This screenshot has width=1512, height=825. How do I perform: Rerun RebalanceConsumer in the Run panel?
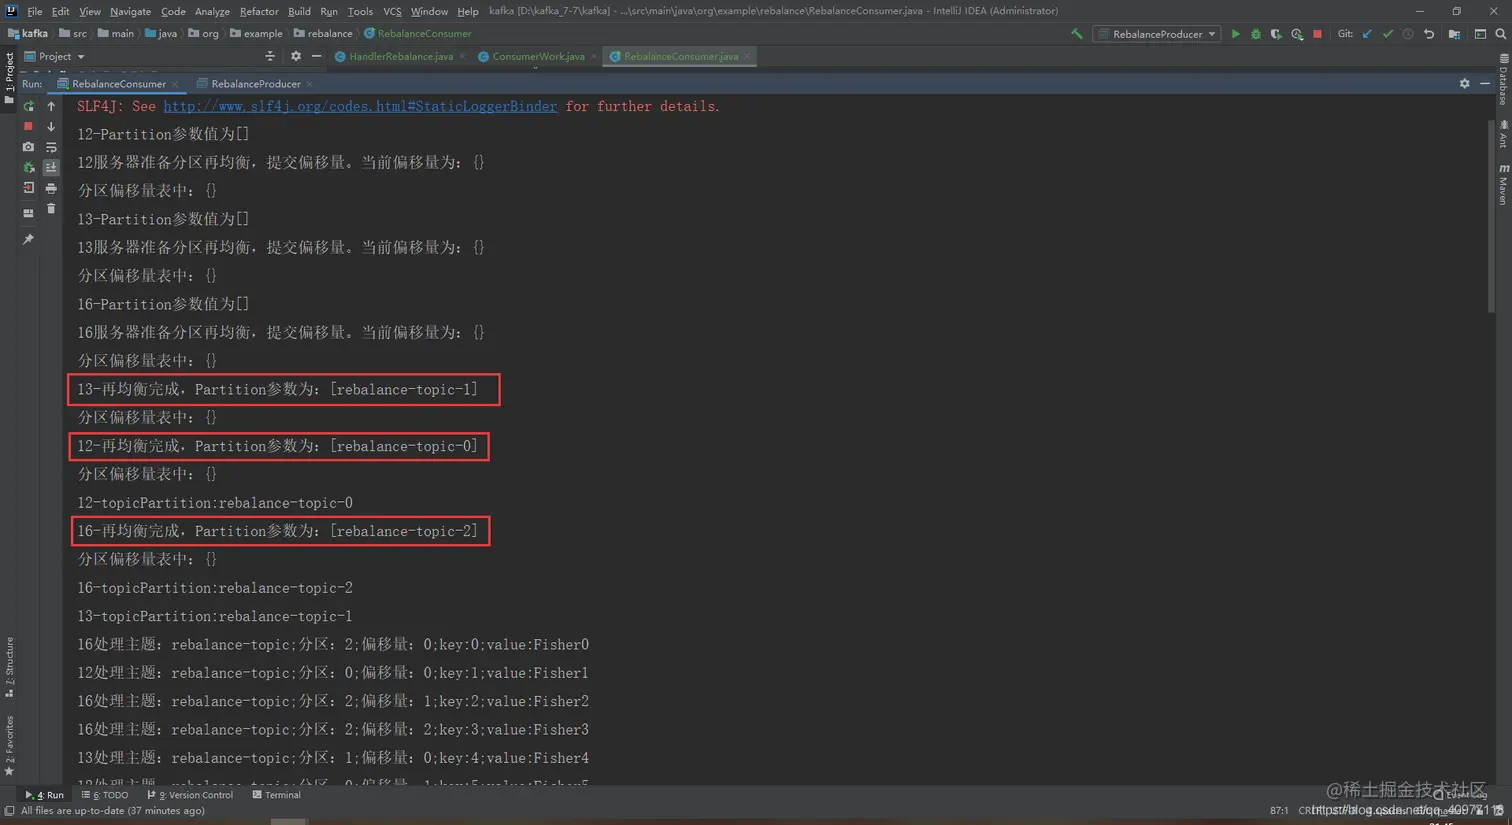point(28,106)
